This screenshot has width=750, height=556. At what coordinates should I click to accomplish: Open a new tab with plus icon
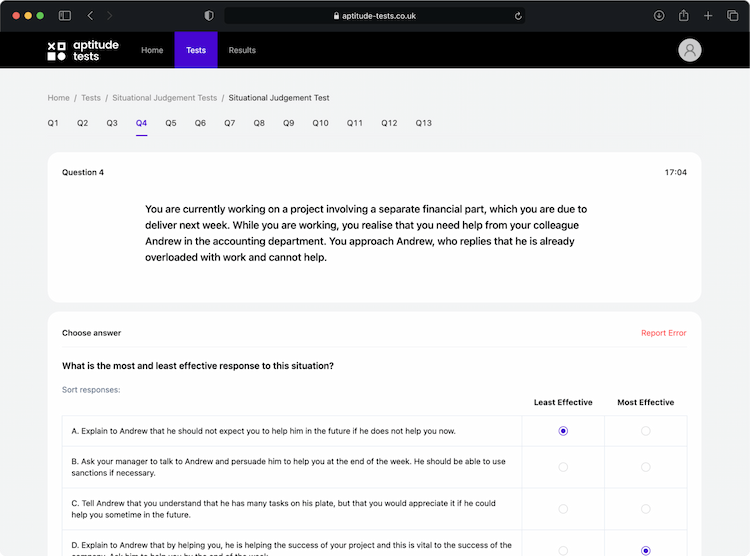point(708,16)
